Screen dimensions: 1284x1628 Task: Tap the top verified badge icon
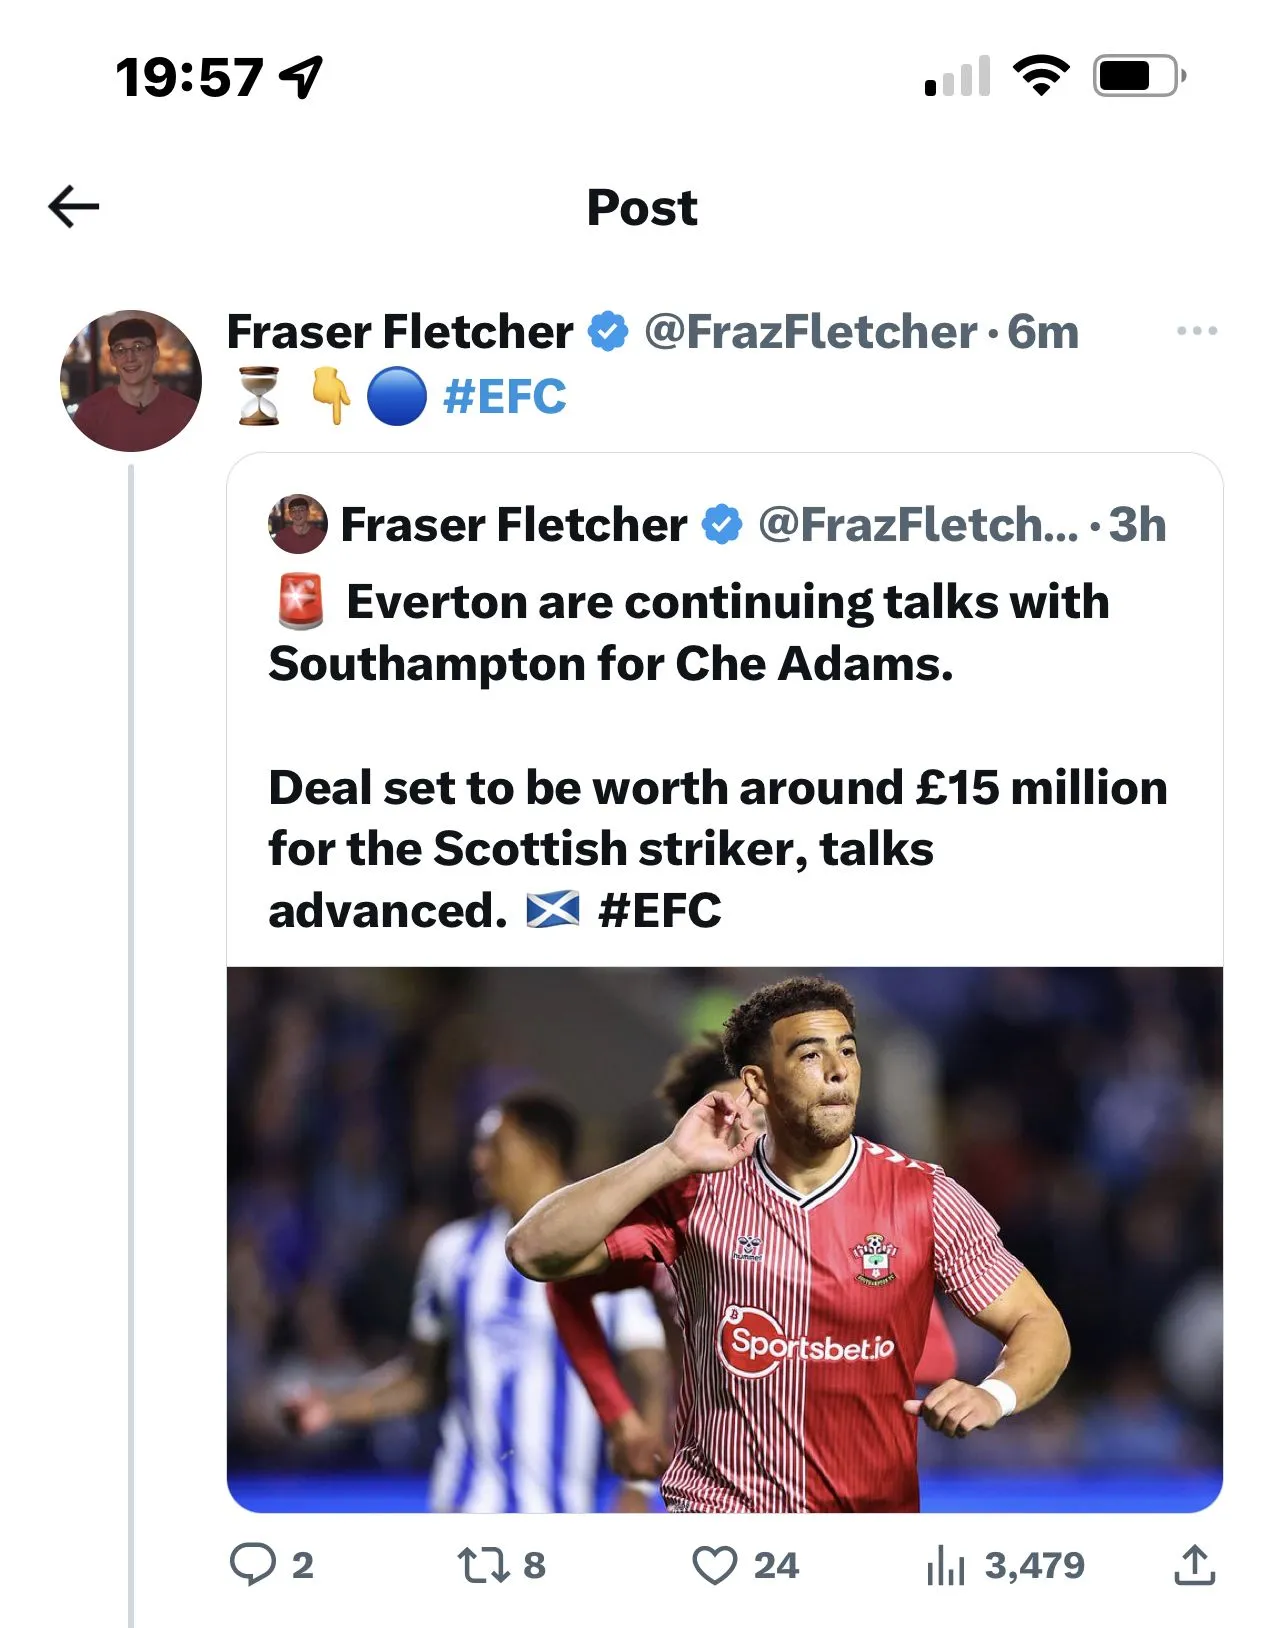[608, 331]
